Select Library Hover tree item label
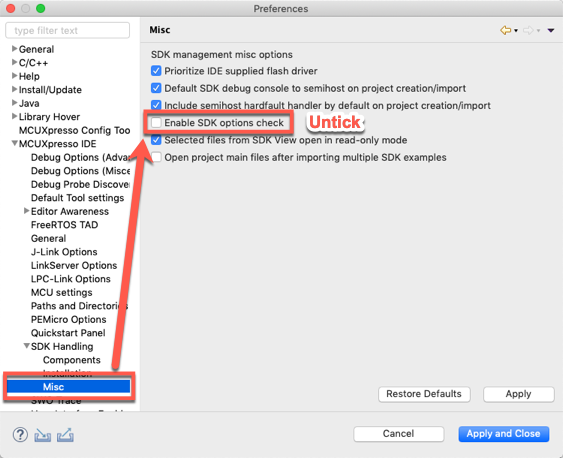 click(x=49, y=117)
